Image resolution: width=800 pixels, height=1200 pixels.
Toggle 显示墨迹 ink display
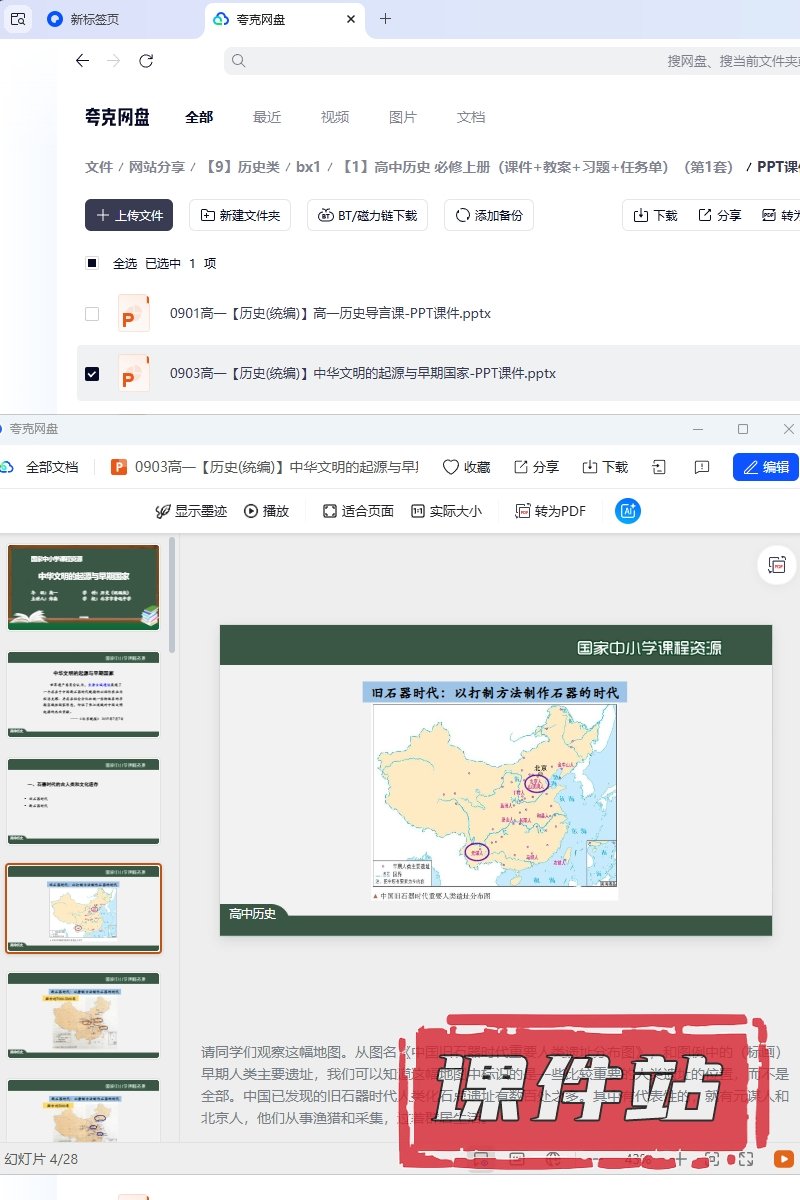click(191, 511)
